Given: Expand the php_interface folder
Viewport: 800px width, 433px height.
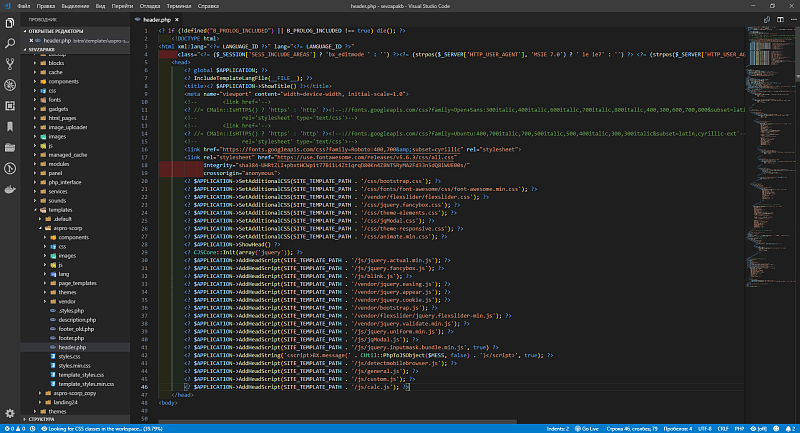Looking at the screenshot, I should 64,183.
